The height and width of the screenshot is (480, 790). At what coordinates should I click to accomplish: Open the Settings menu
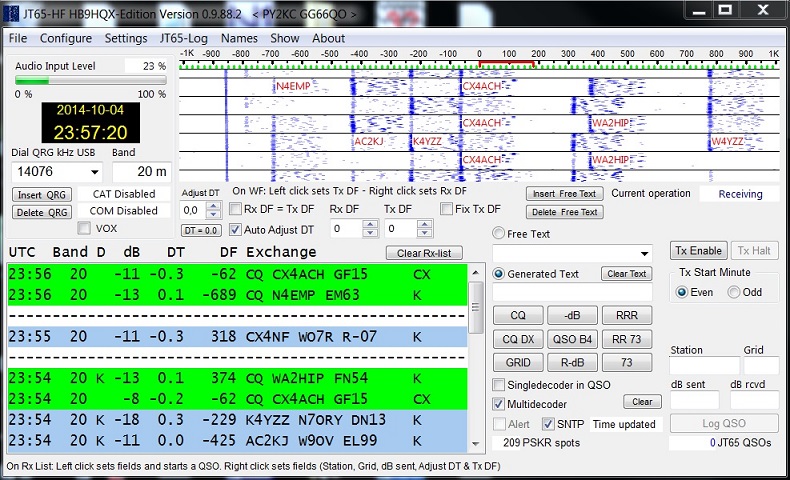point(126,38)
